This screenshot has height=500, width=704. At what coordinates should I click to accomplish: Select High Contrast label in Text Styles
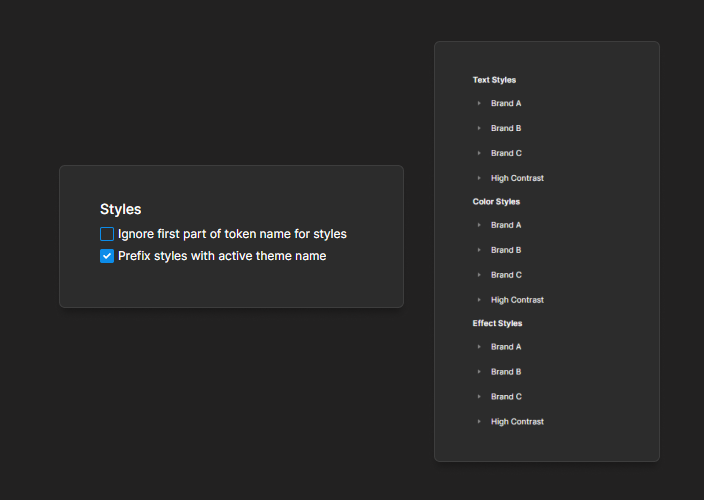coord(517,178)
